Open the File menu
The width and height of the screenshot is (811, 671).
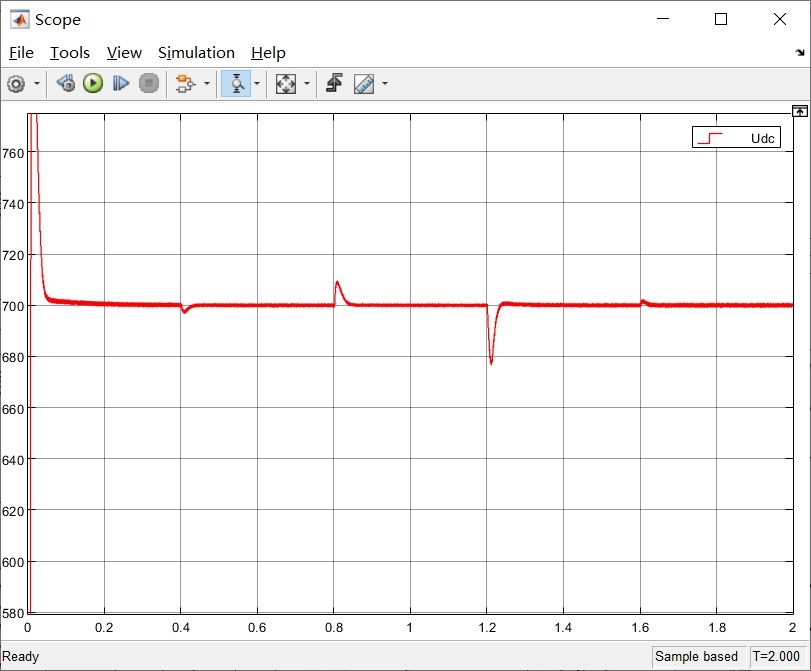(21, 53)
